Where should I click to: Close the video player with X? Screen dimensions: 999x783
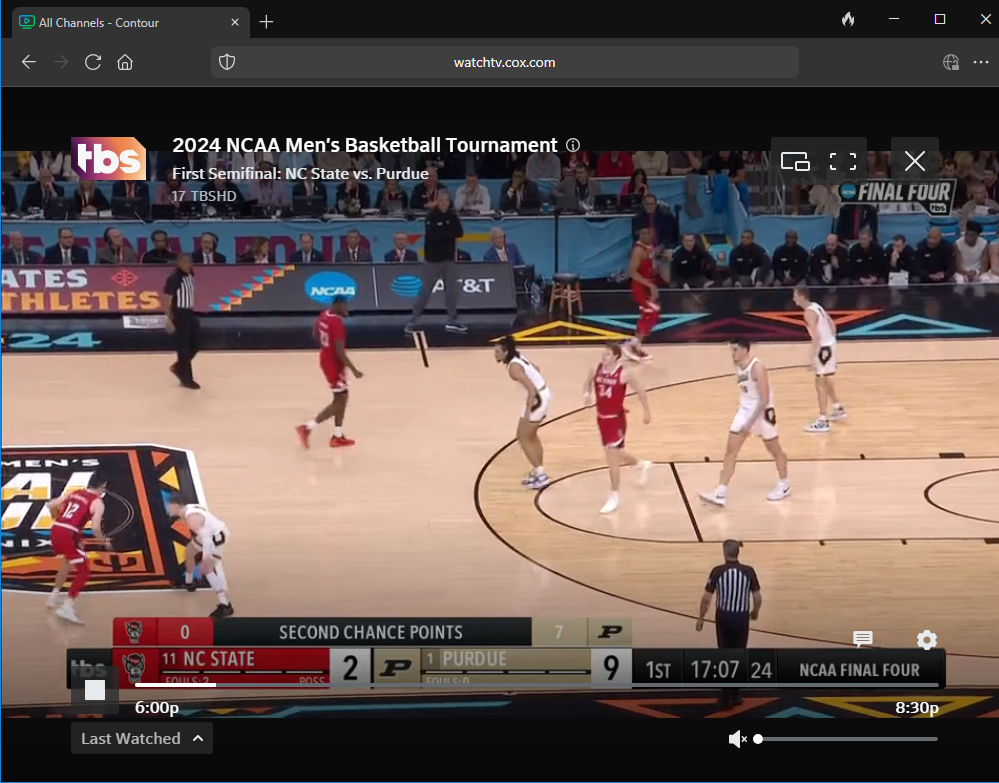[x=914, y=161]
